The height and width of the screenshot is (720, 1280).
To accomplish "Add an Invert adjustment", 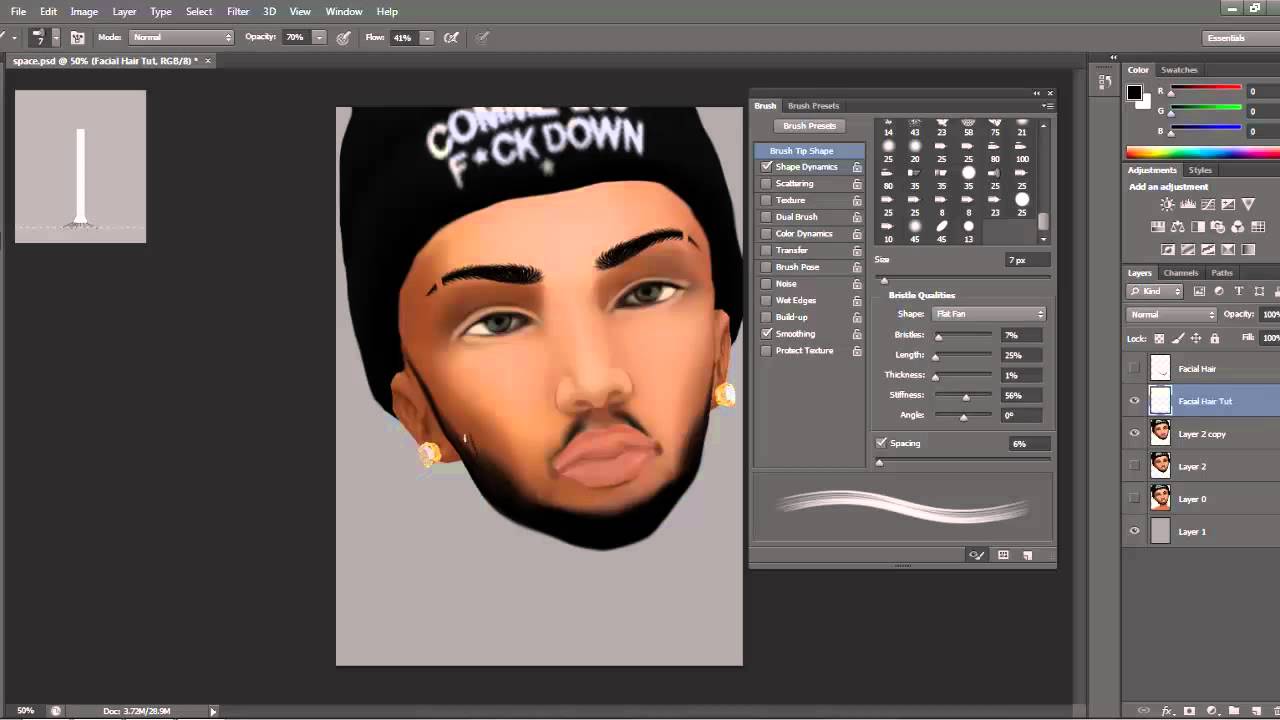I will click(1168, 250).
